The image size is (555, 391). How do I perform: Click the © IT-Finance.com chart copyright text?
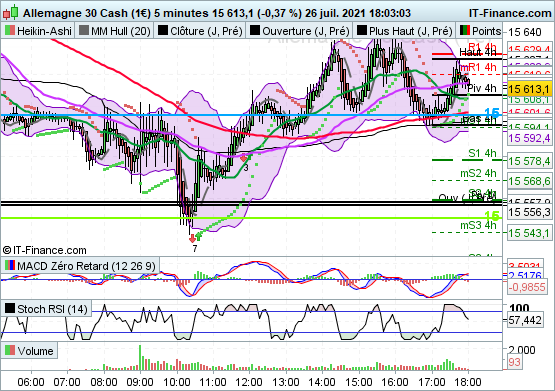45,250
